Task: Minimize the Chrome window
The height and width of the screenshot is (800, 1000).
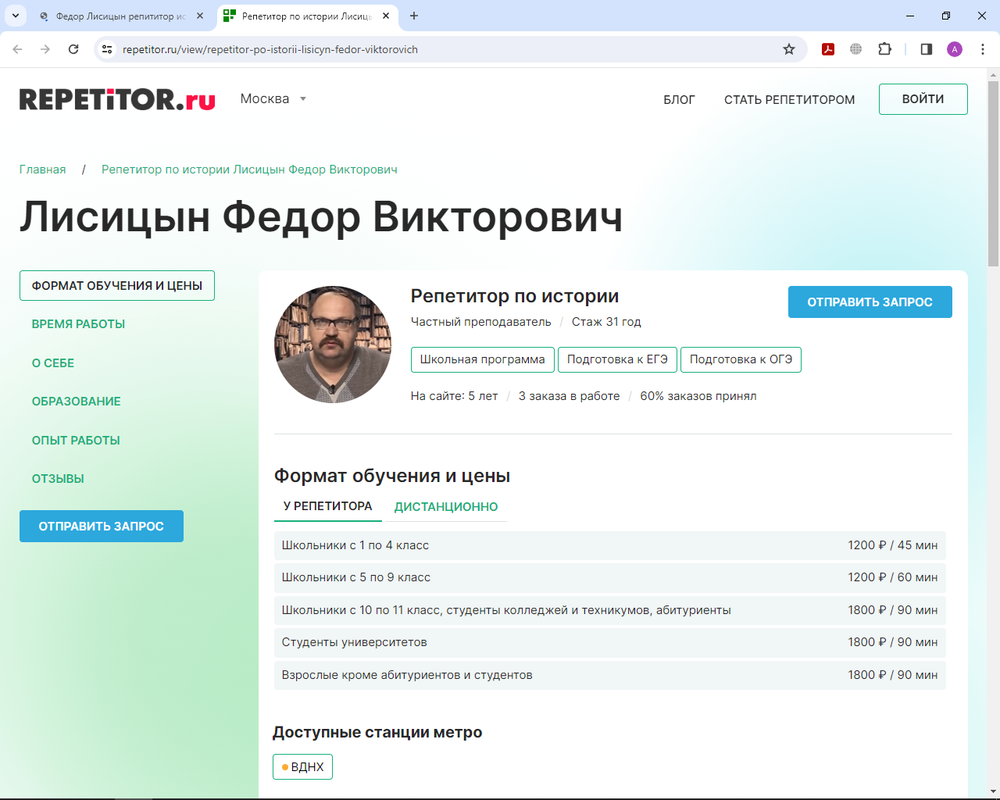Action: coord(910,16)
